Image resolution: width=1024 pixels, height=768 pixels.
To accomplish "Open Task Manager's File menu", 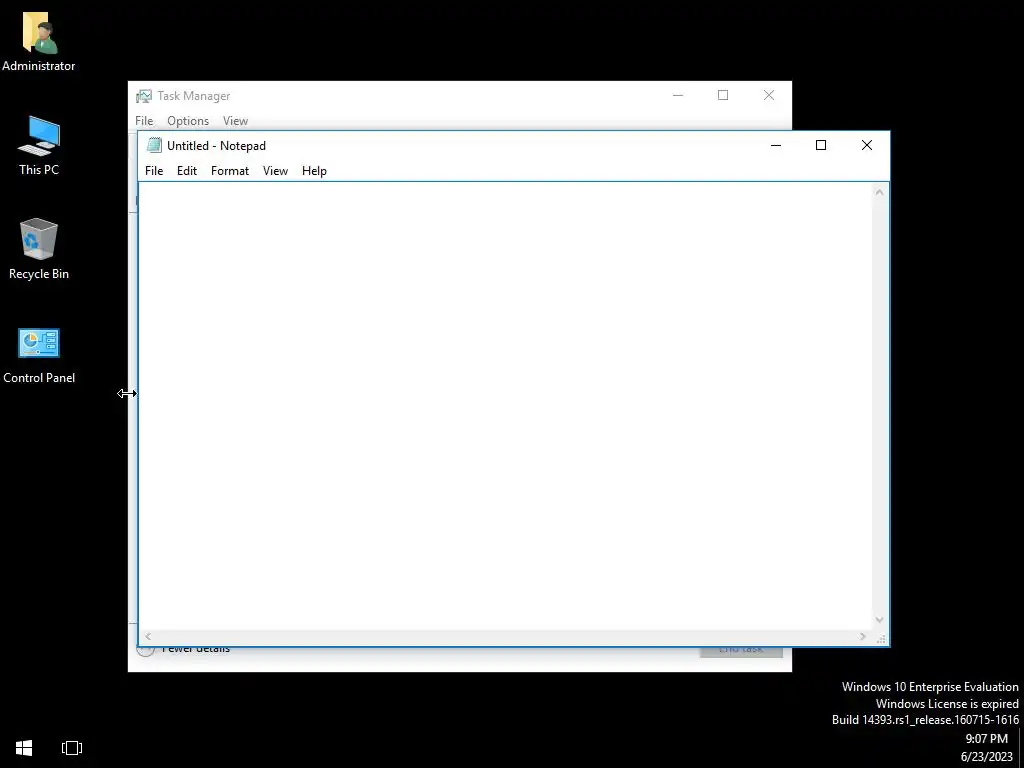I will click(x=144, y=121).
